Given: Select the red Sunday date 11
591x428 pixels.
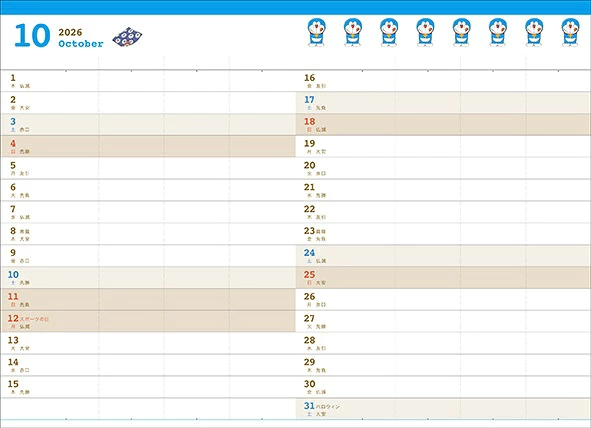Looking at the screenshot, I should [x=13, y=297].
